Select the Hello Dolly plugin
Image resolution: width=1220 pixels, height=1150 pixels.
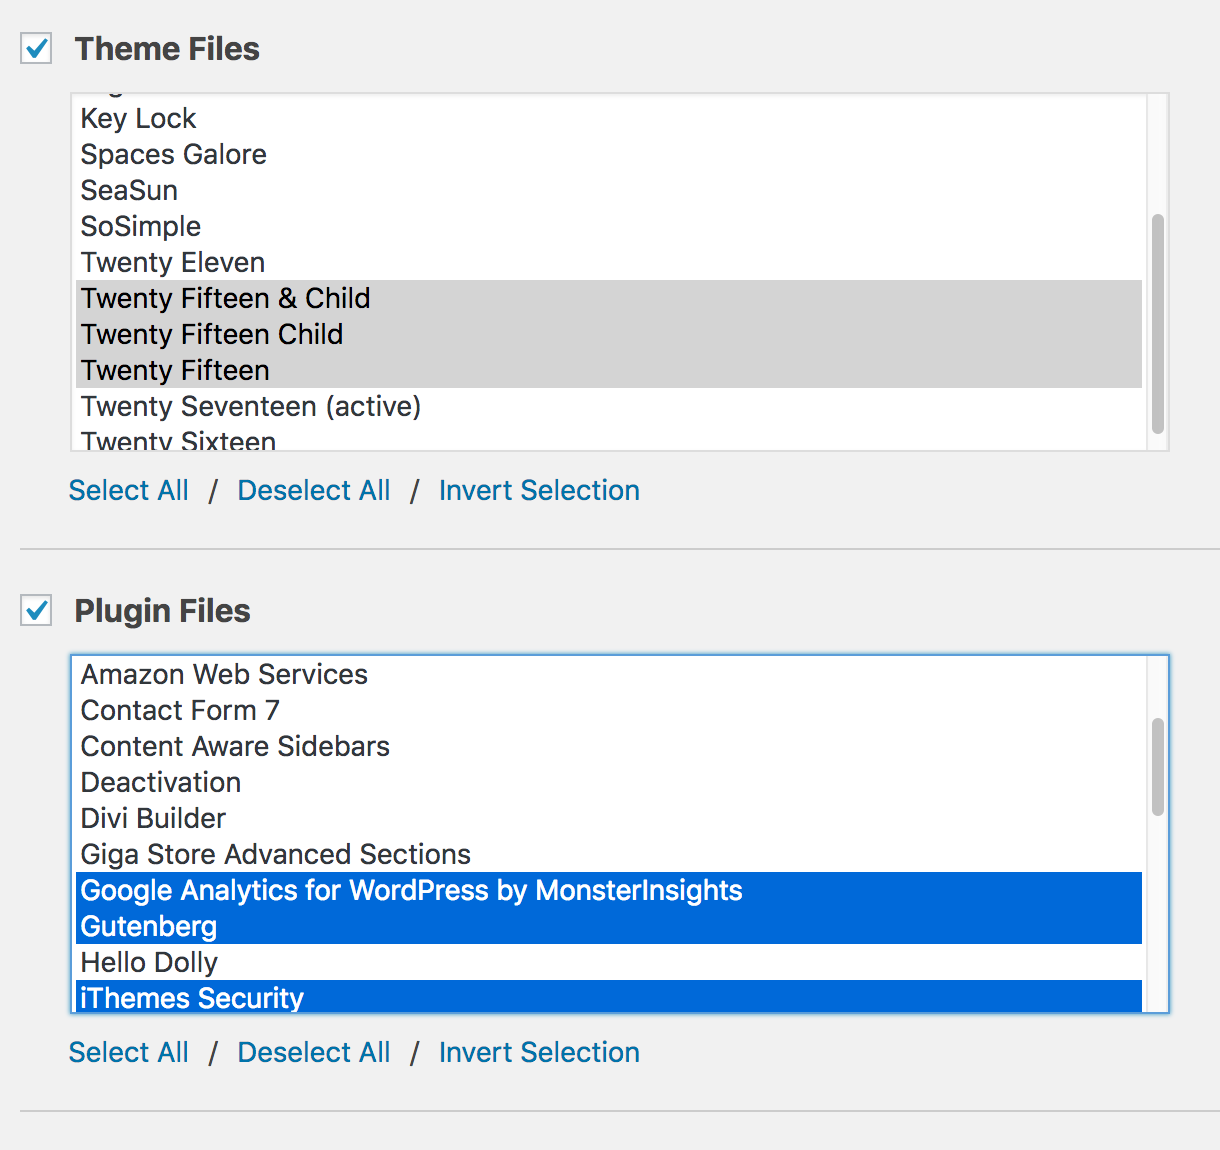pos(148,962)
